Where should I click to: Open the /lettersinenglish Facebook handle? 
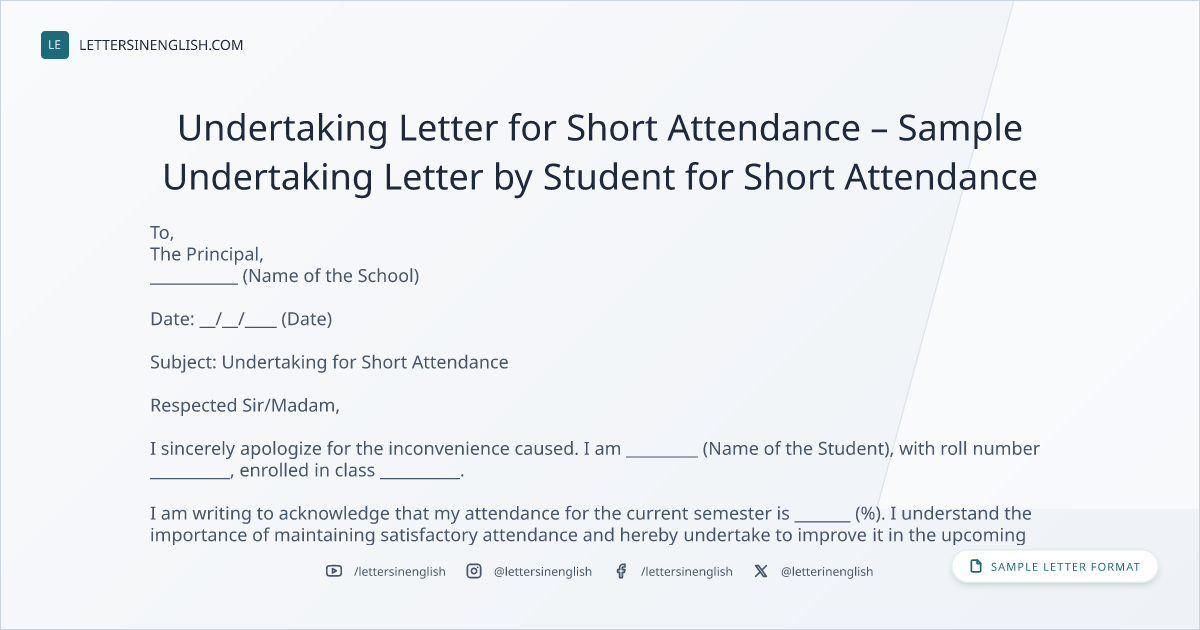pos(687,571)
